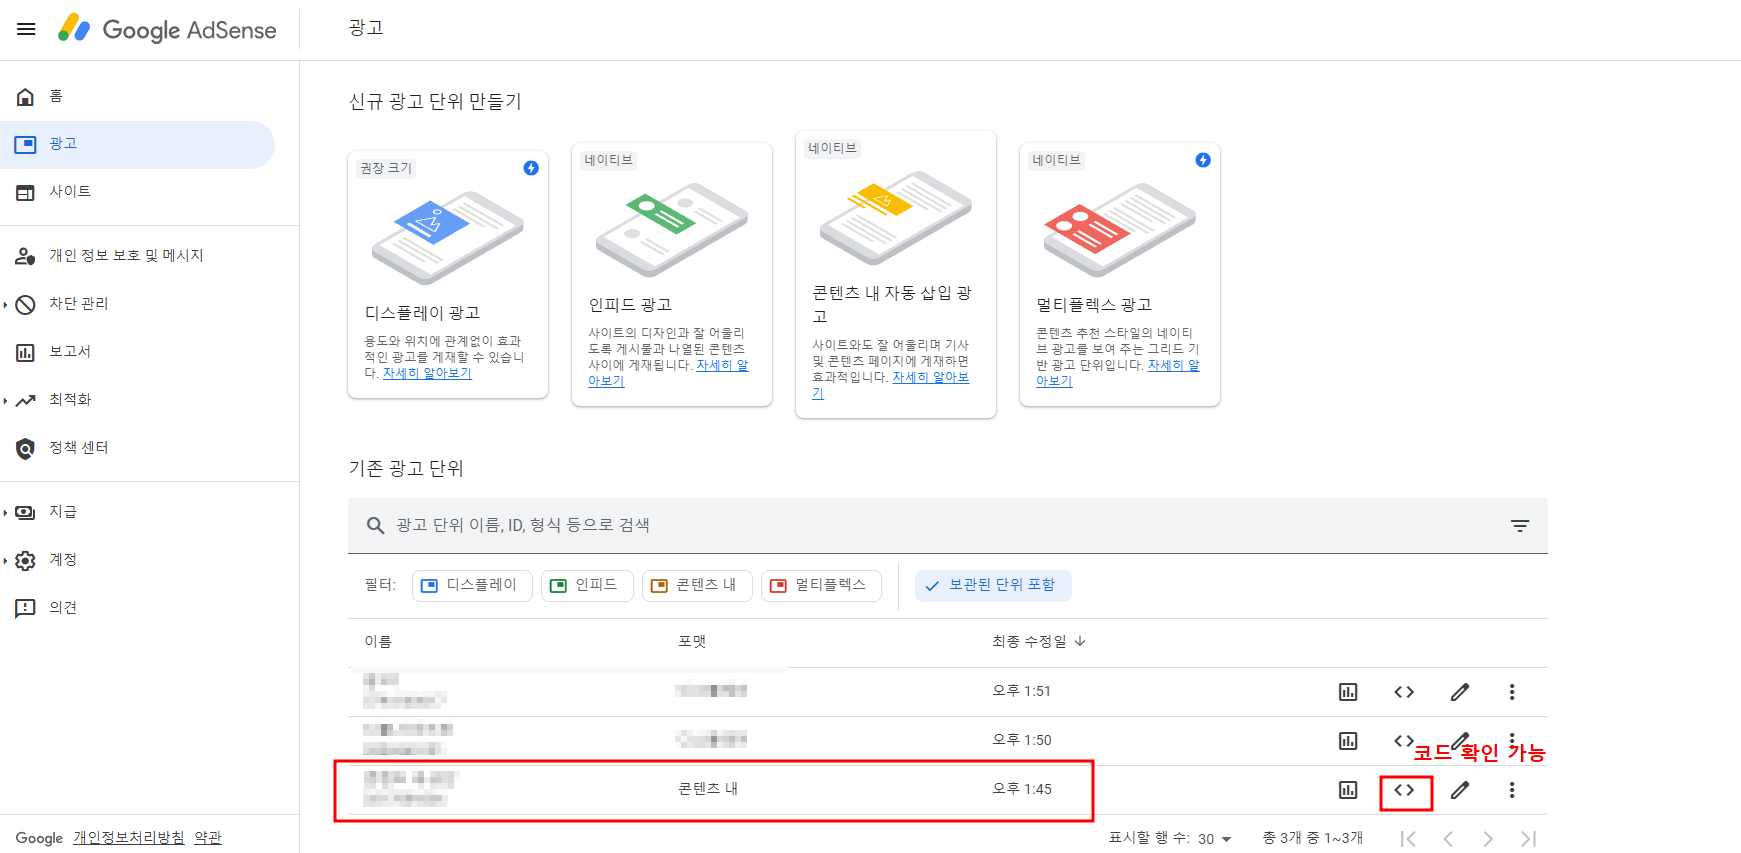Viewport: 1741px width, 853px height.
Task: Click the blue badge on 디스플레이 광고 card
Action: point(531,168)
